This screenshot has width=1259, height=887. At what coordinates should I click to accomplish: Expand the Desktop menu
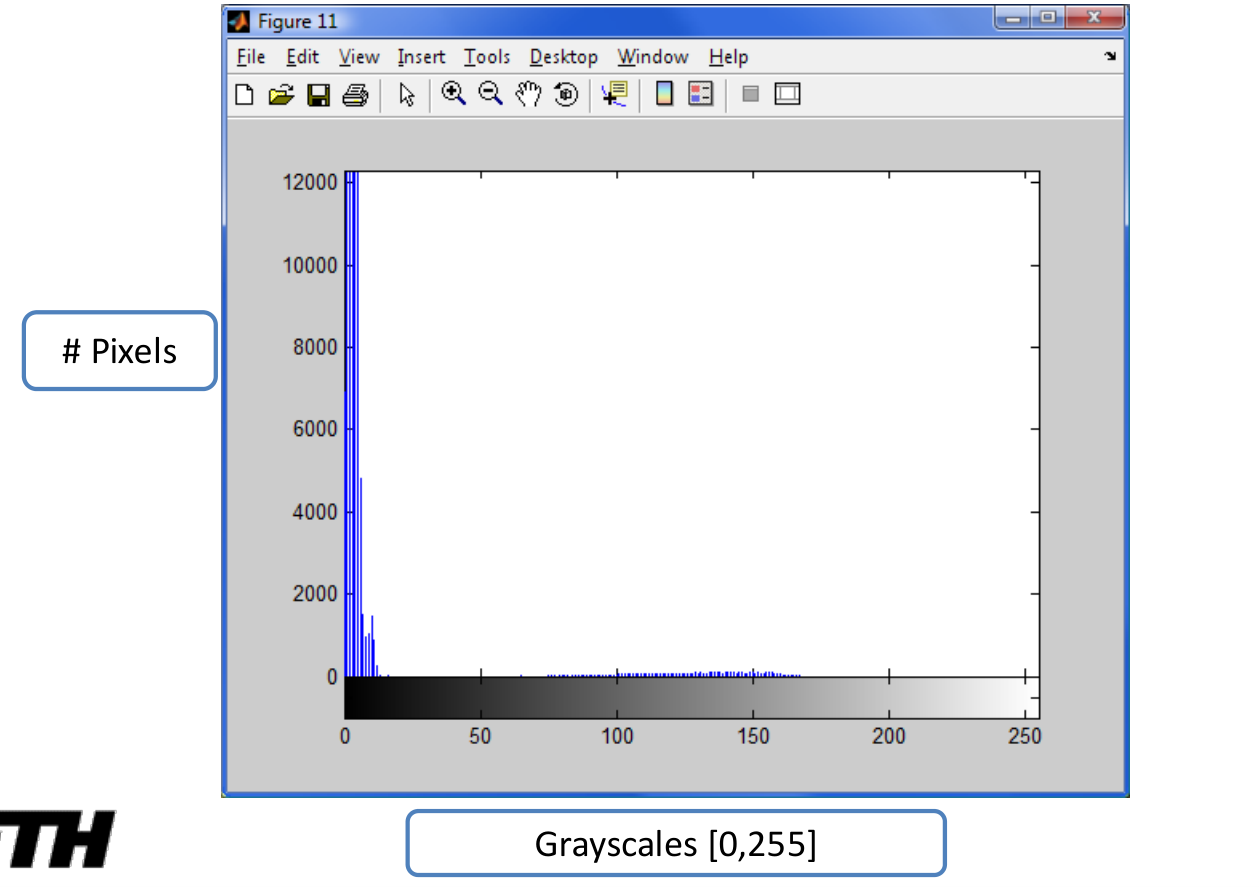pyautogui.click(x=563, y=57)
